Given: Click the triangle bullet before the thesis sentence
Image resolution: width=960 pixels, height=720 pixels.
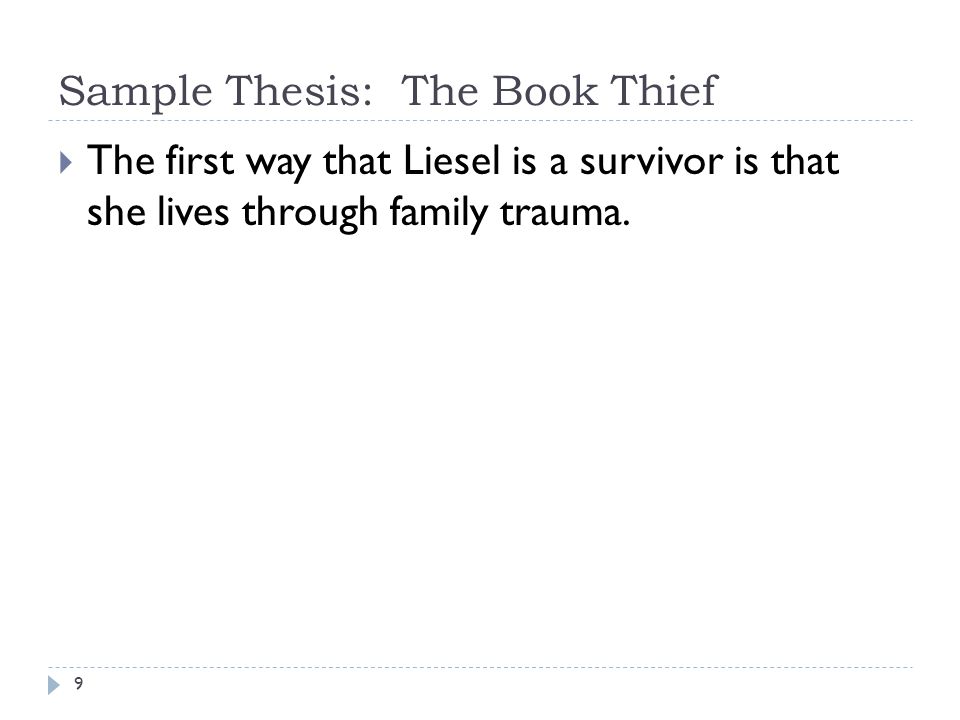Looking at the screenshot, I should [66, 163].
